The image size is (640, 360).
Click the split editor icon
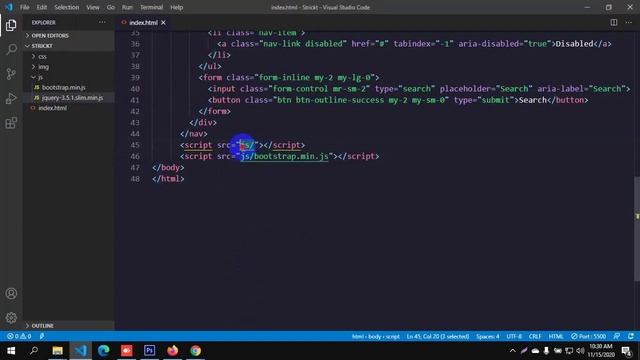pos(613,22)
